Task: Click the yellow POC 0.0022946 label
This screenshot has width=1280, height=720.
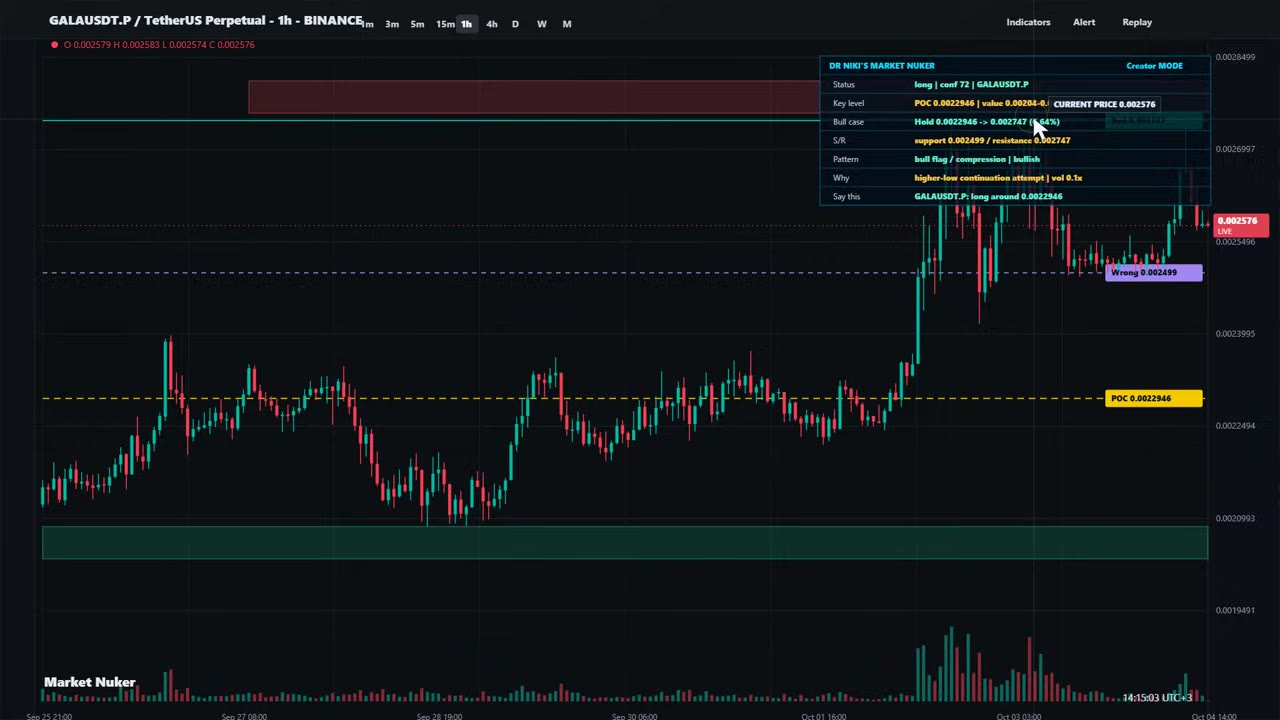Action: tap(1154, 399)
